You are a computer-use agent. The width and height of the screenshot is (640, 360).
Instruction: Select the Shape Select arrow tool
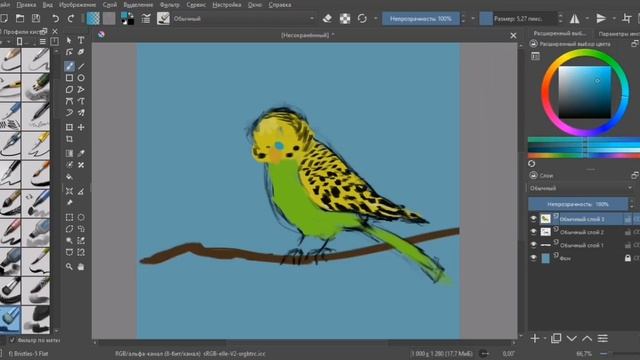click(x=69, y=40)
